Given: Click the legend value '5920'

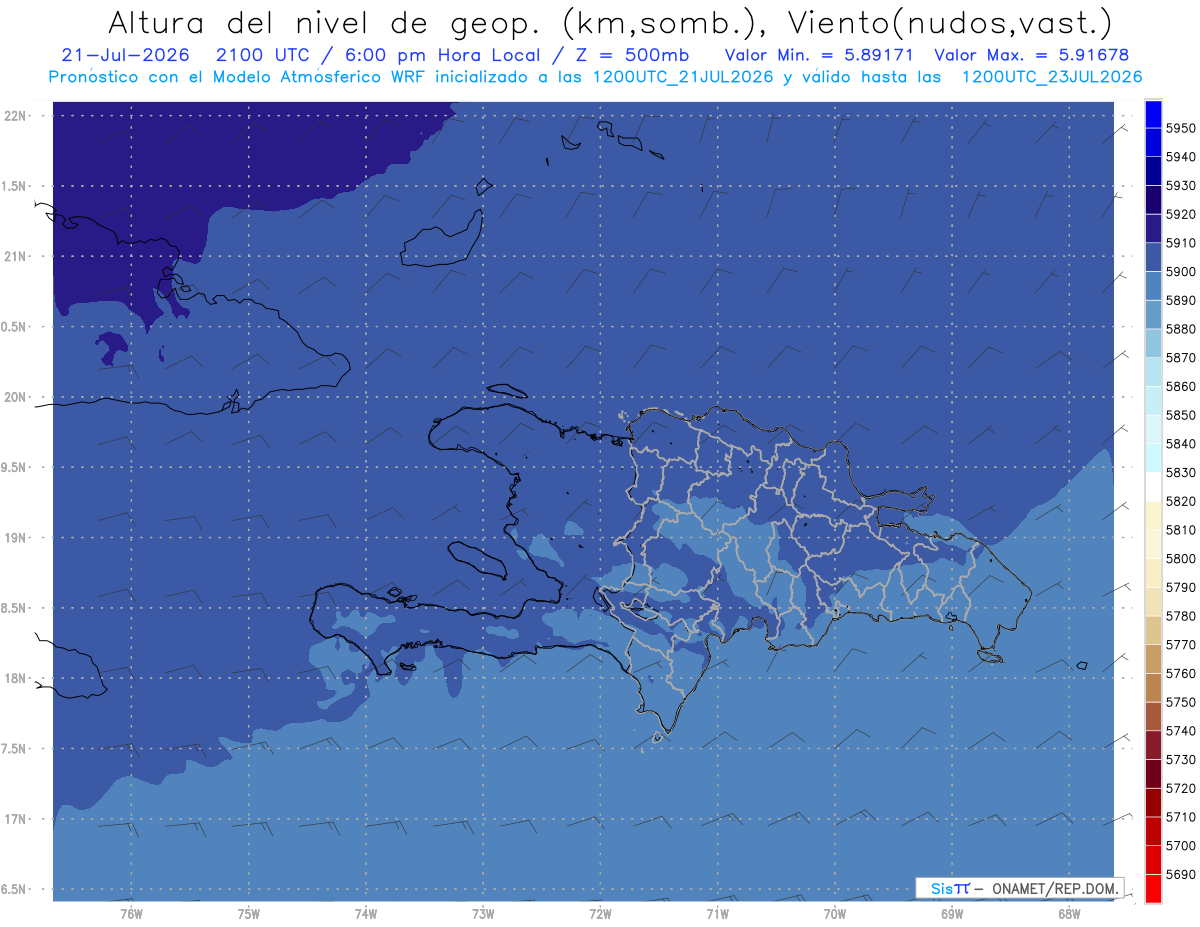Looking at the screenshot, I should coord(1180,214).
